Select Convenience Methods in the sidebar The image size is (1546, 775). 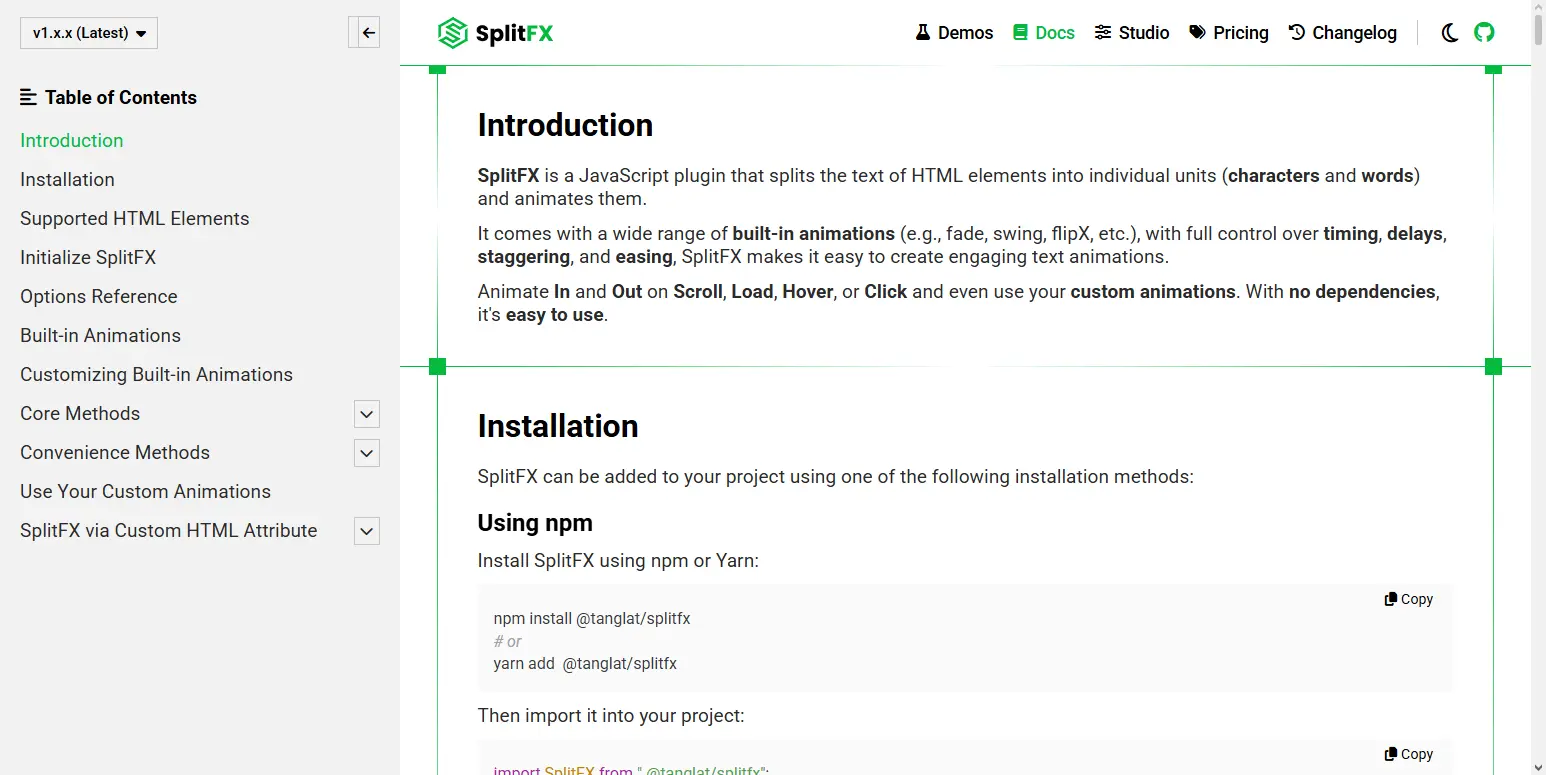[115, 453]
